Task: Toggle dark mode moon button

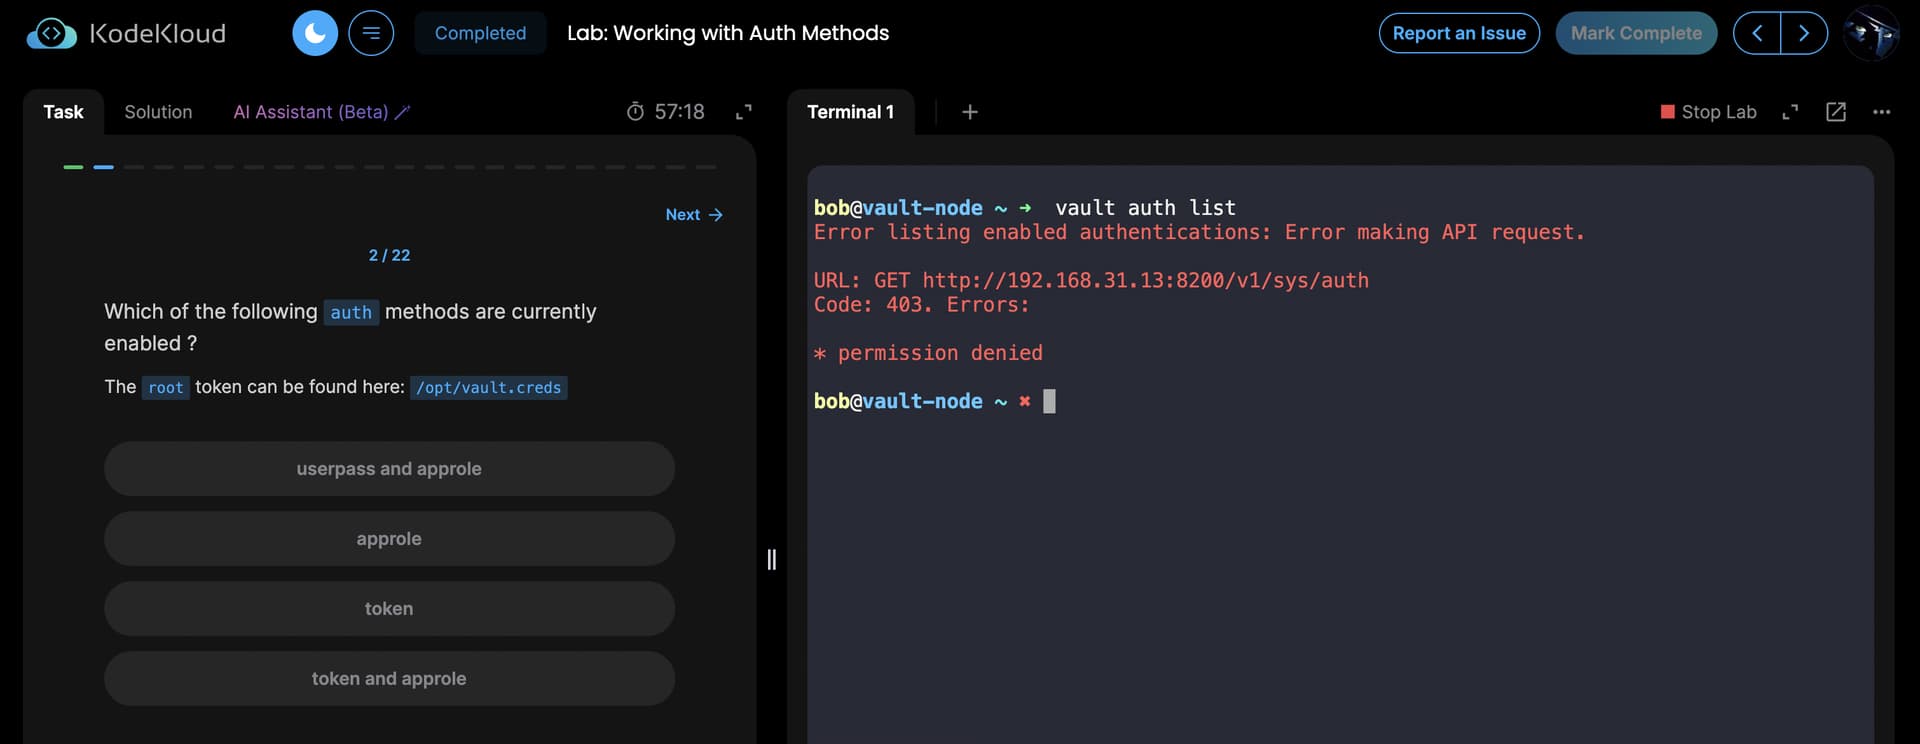Action: pyautogui.click(x=315, y=33)
